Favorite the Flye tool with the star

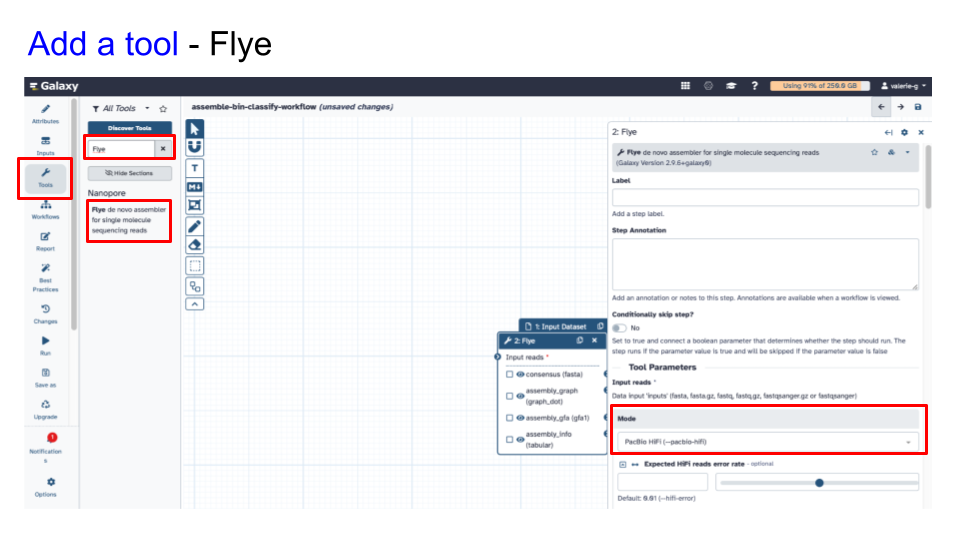pyautogui.click(x=874, y=152)
